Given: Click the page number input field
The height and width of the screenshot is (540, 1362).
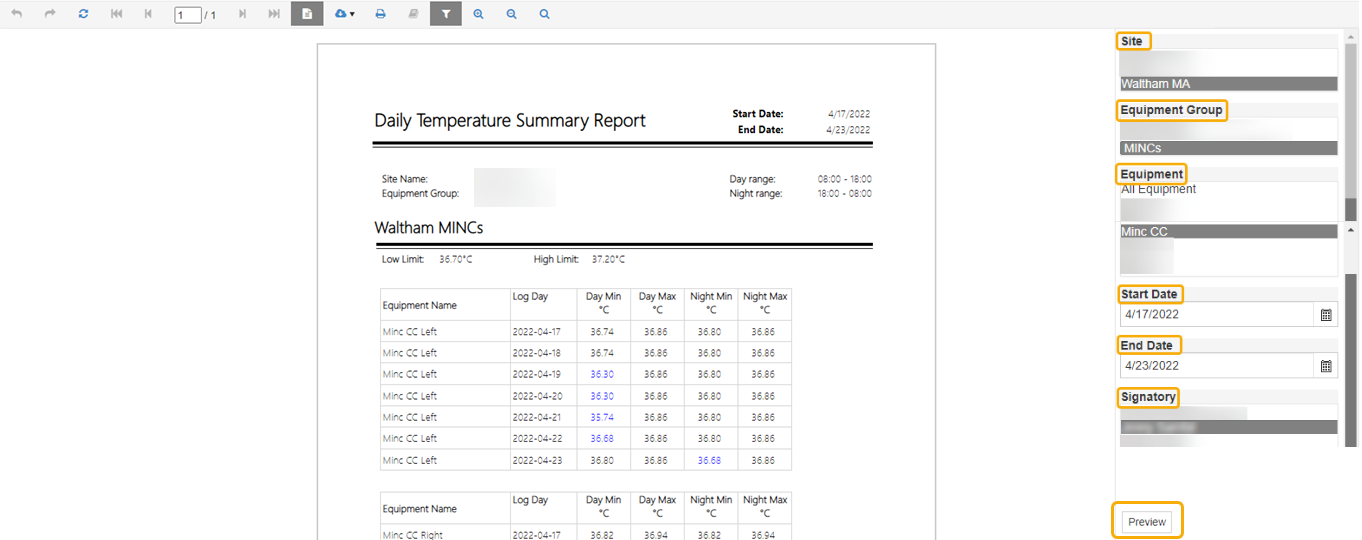Looking at the screenshot, I should click(x=188, y=15).
